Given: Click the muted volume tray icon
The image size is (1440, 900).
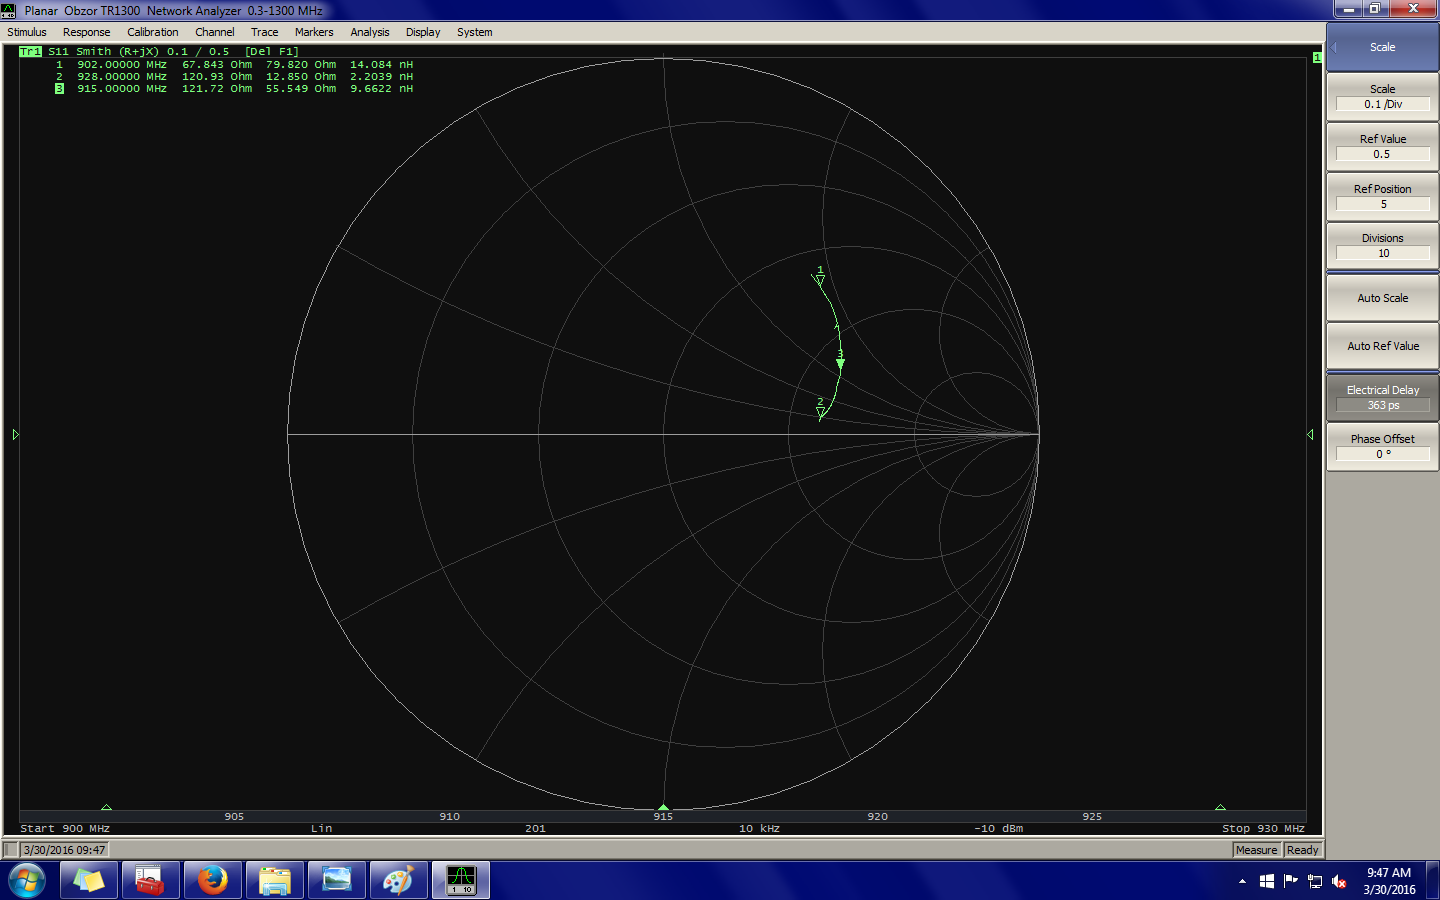Looking at the screenshot, I should click(x=1339, y=881).
